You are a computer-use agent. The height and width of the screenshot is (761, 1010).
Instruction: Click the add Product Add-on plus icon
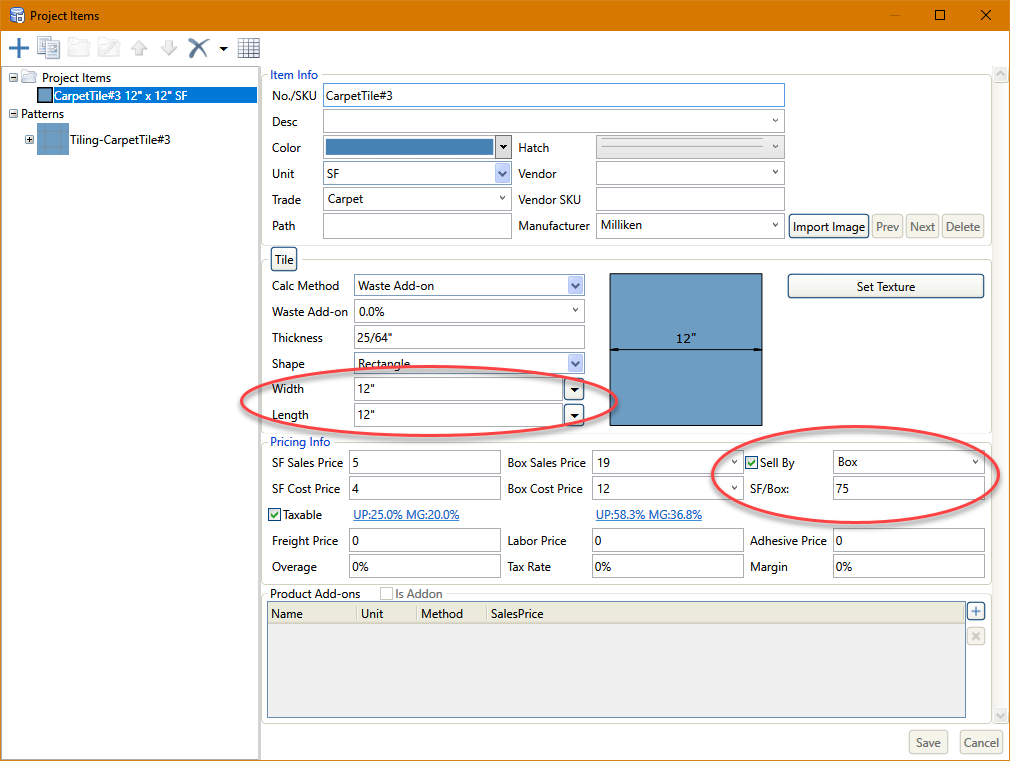pyautogui.click(x=976, y=611)
